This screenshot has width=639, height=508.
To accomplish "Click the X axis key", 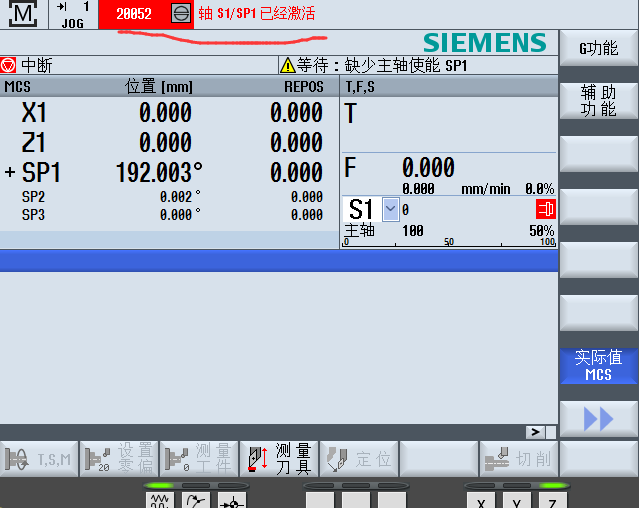I will tap(481, 501).
